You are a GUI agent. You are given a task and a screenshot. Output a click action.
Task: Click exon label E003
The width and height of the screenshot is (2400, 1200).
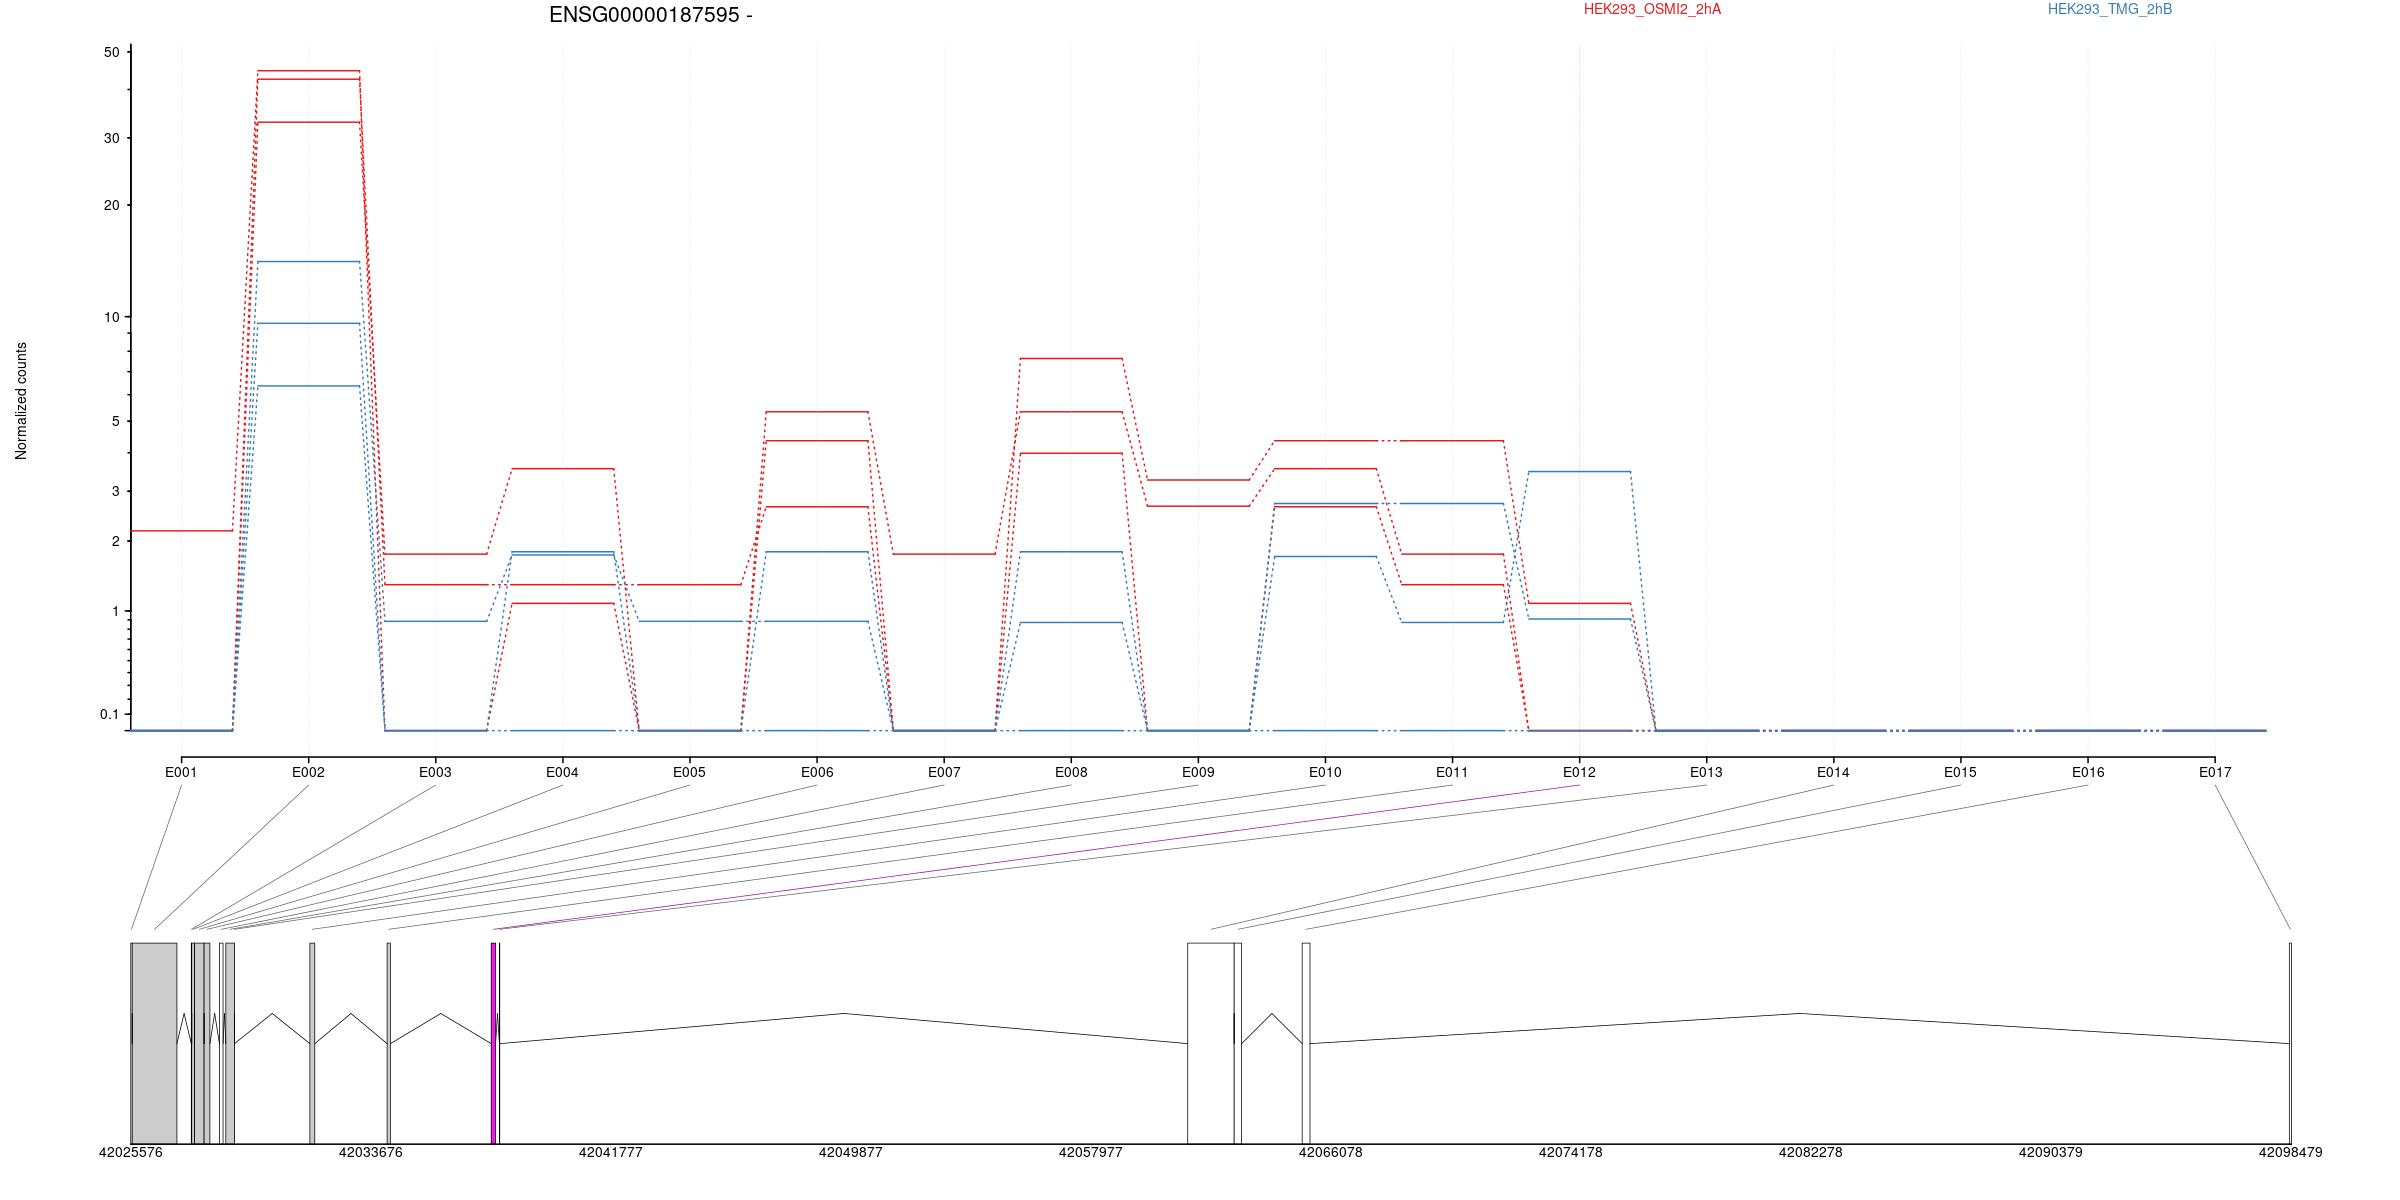coord(435,772)
